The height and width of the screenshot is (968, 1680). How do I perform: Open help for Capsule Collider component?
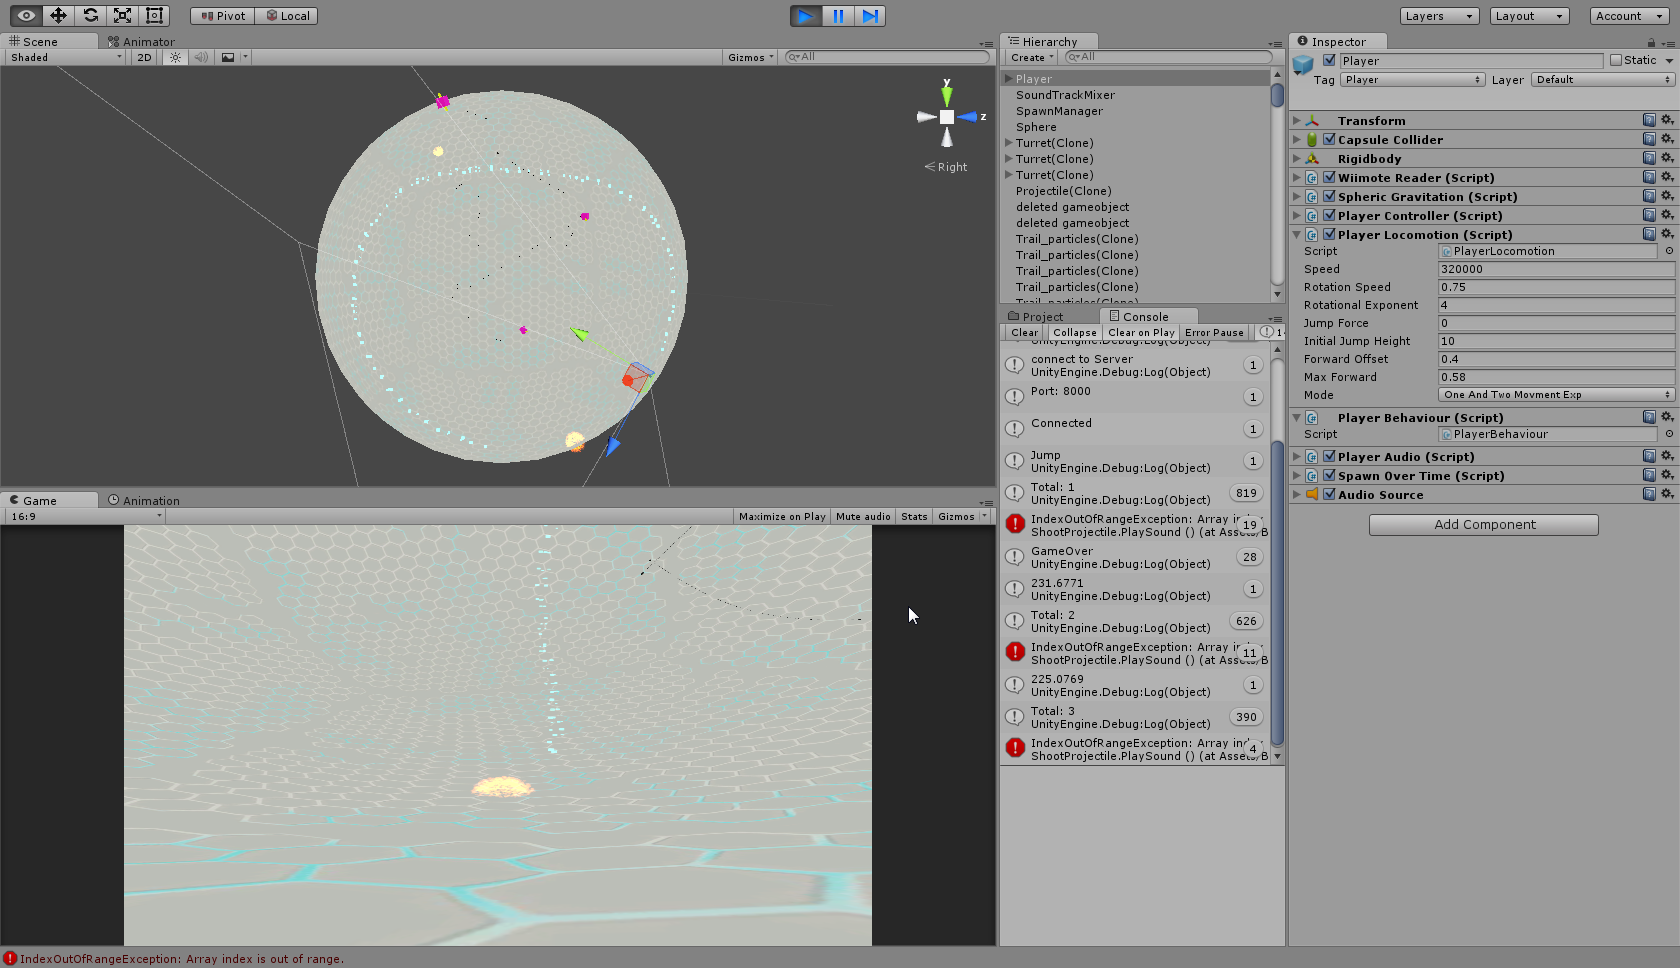click(x=1649, y=139)
